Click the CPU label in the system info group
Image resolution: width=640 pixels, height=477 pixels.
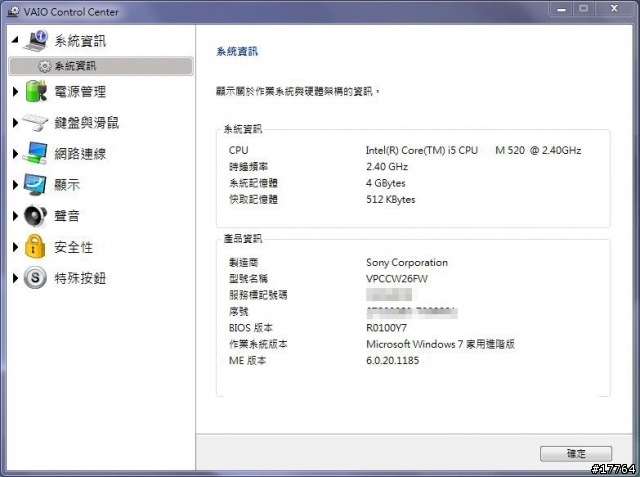point(238,150)
